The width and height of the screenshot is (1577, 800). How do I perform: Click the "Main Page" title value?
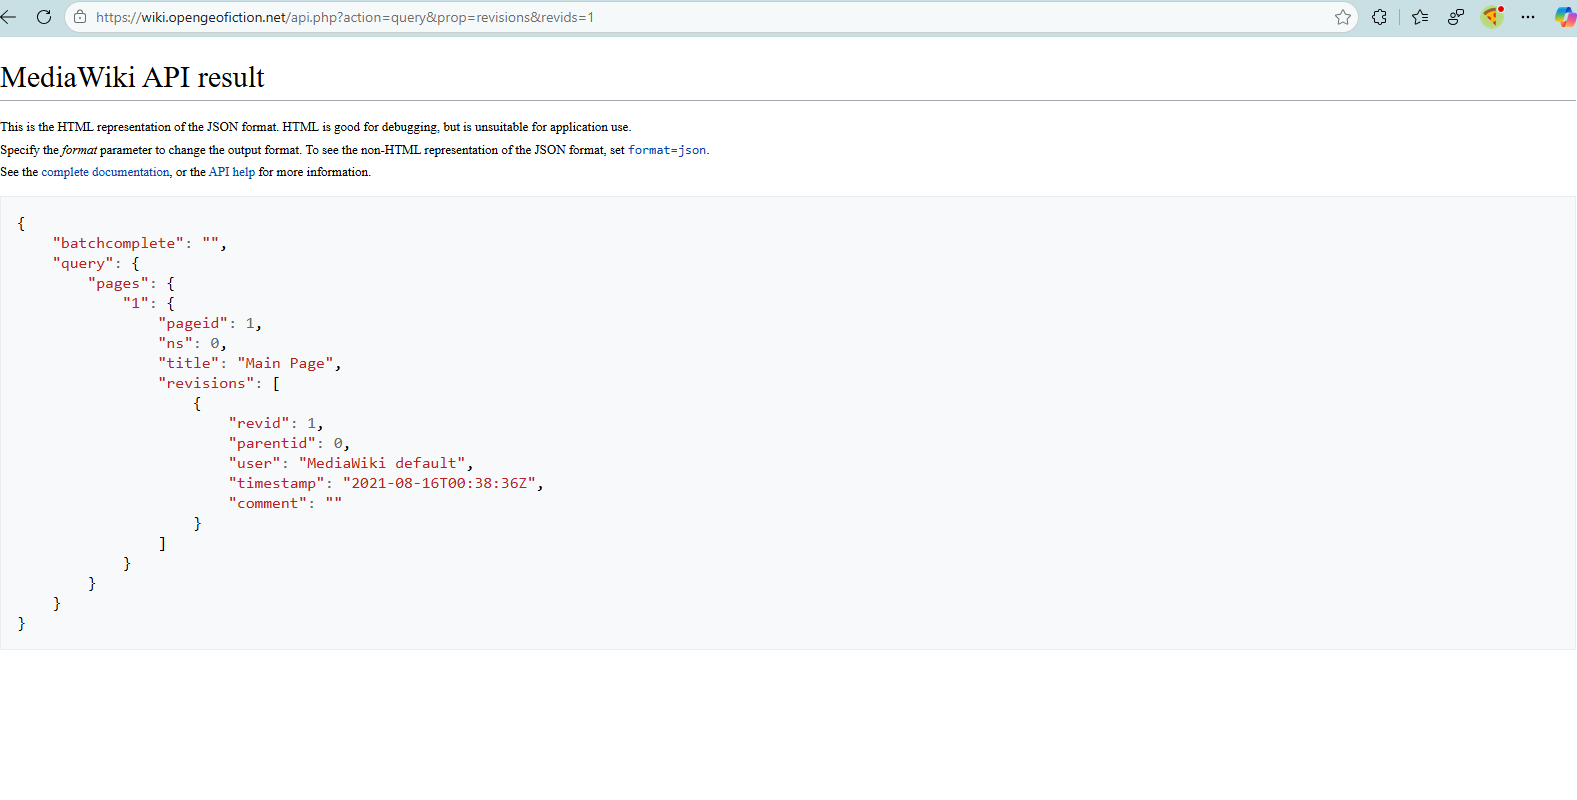[x=285, y=363]
